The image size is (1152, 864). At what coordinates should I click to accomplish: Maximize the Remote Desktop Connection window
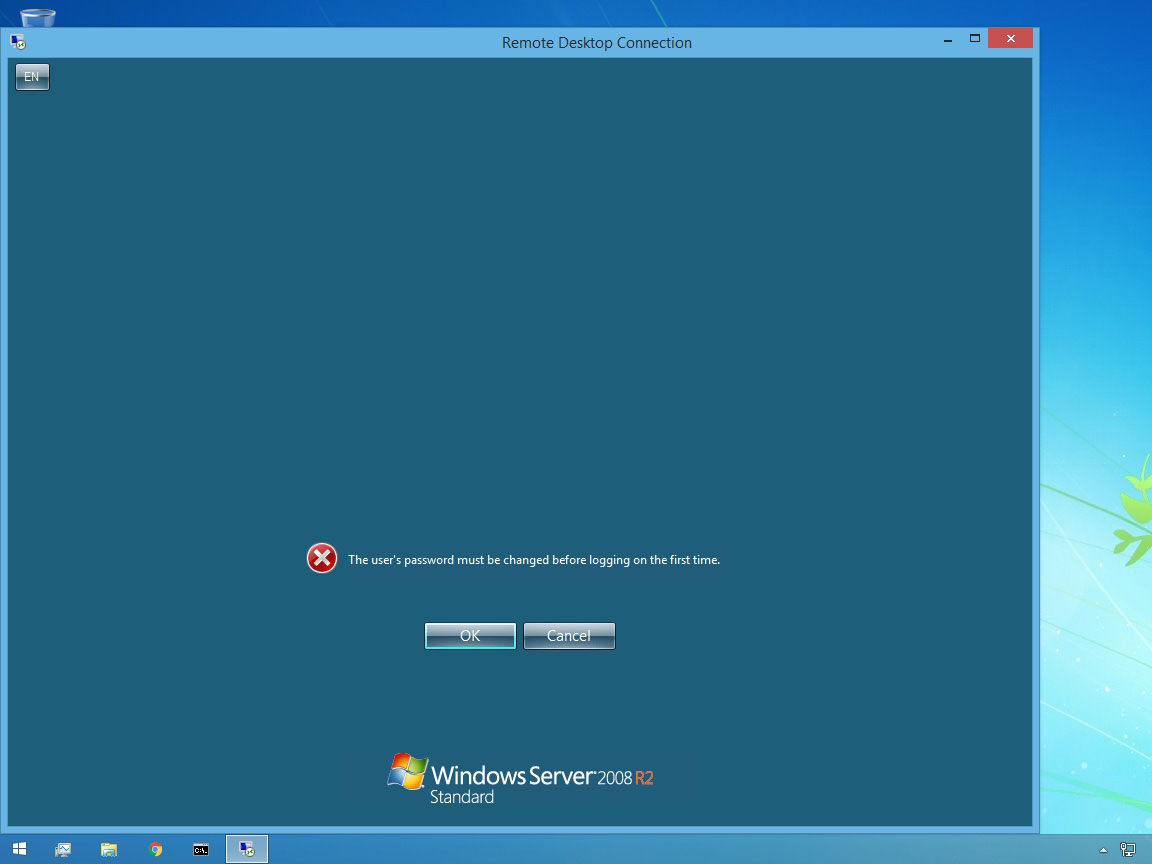coord(975,39)
